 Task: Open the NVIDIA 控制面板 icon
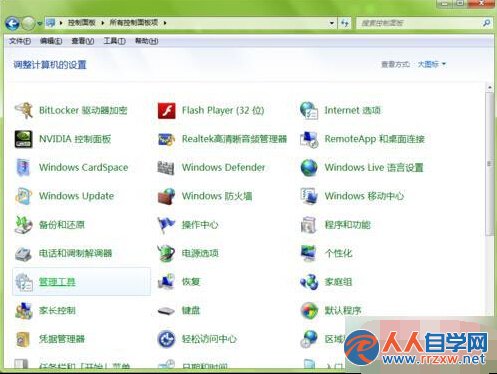coord(24,139)
